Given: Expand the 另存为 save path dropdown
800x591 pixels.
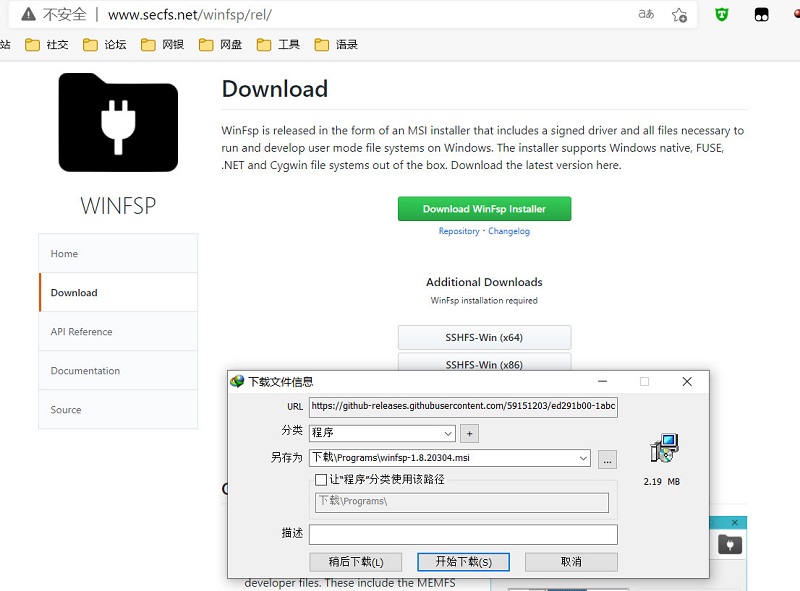Looking at the screenshot, I should point(583,458).
